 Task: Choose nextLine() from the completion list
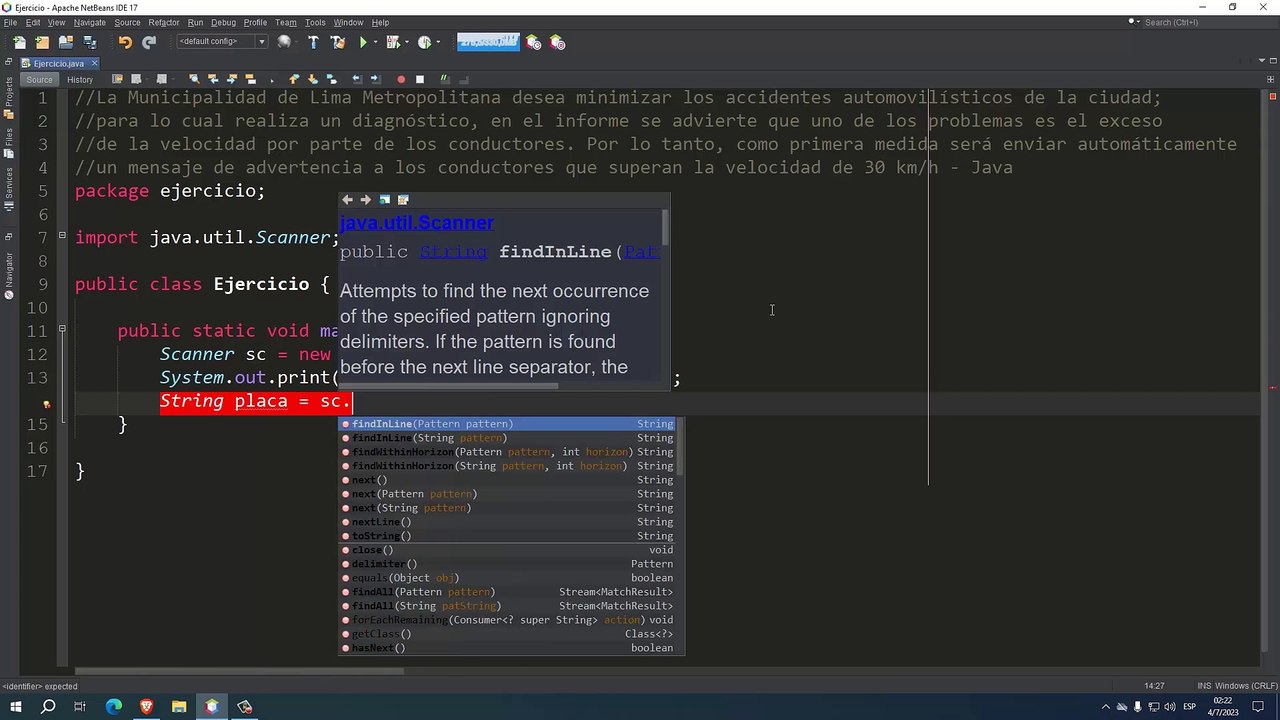point(509,522)
